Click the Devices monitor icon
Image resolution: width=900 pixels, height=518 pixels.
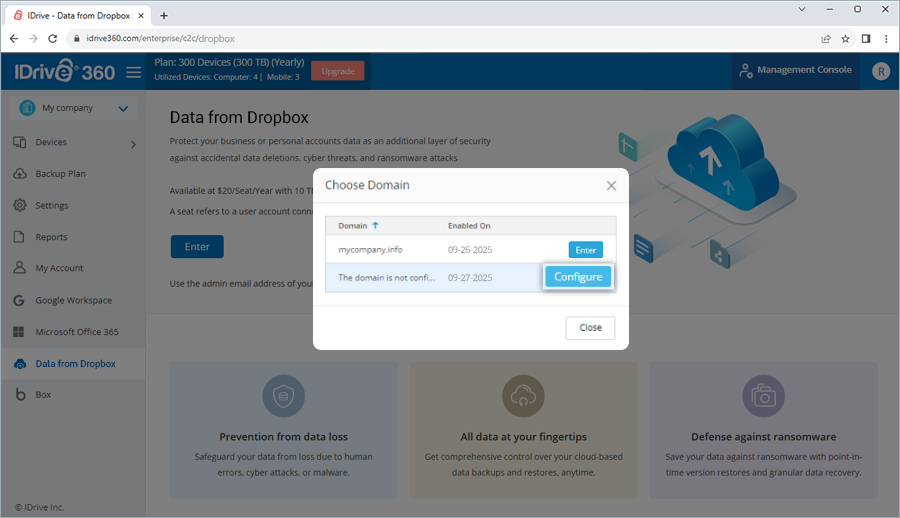(x=20, y=142)
